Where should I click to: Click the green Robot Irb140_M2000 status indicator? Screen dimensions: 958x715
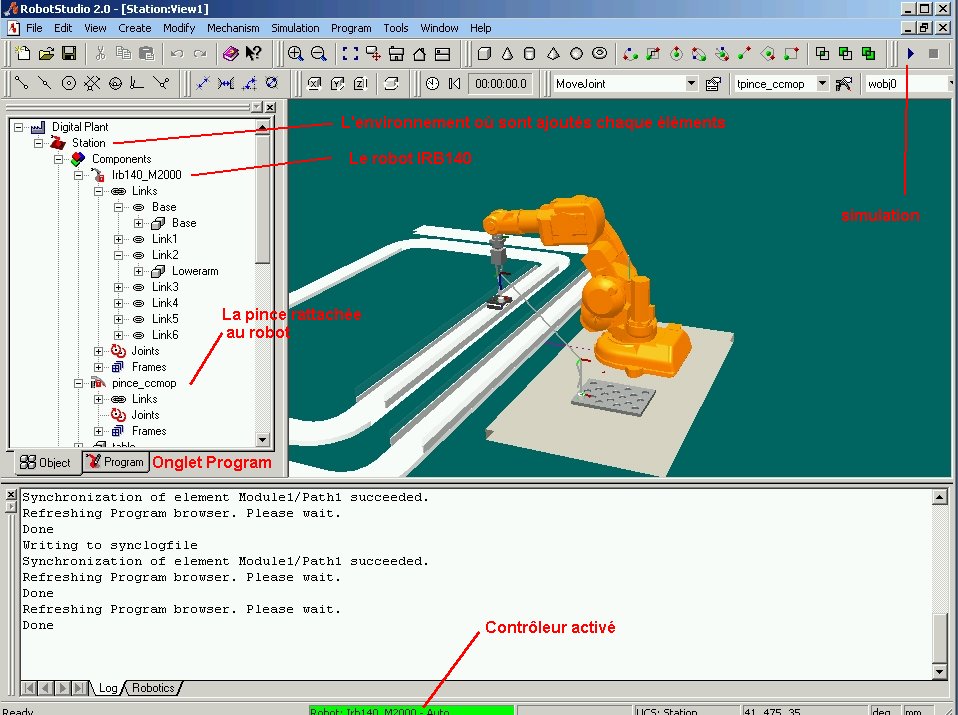pyautogui.click(x=411, y=711)
